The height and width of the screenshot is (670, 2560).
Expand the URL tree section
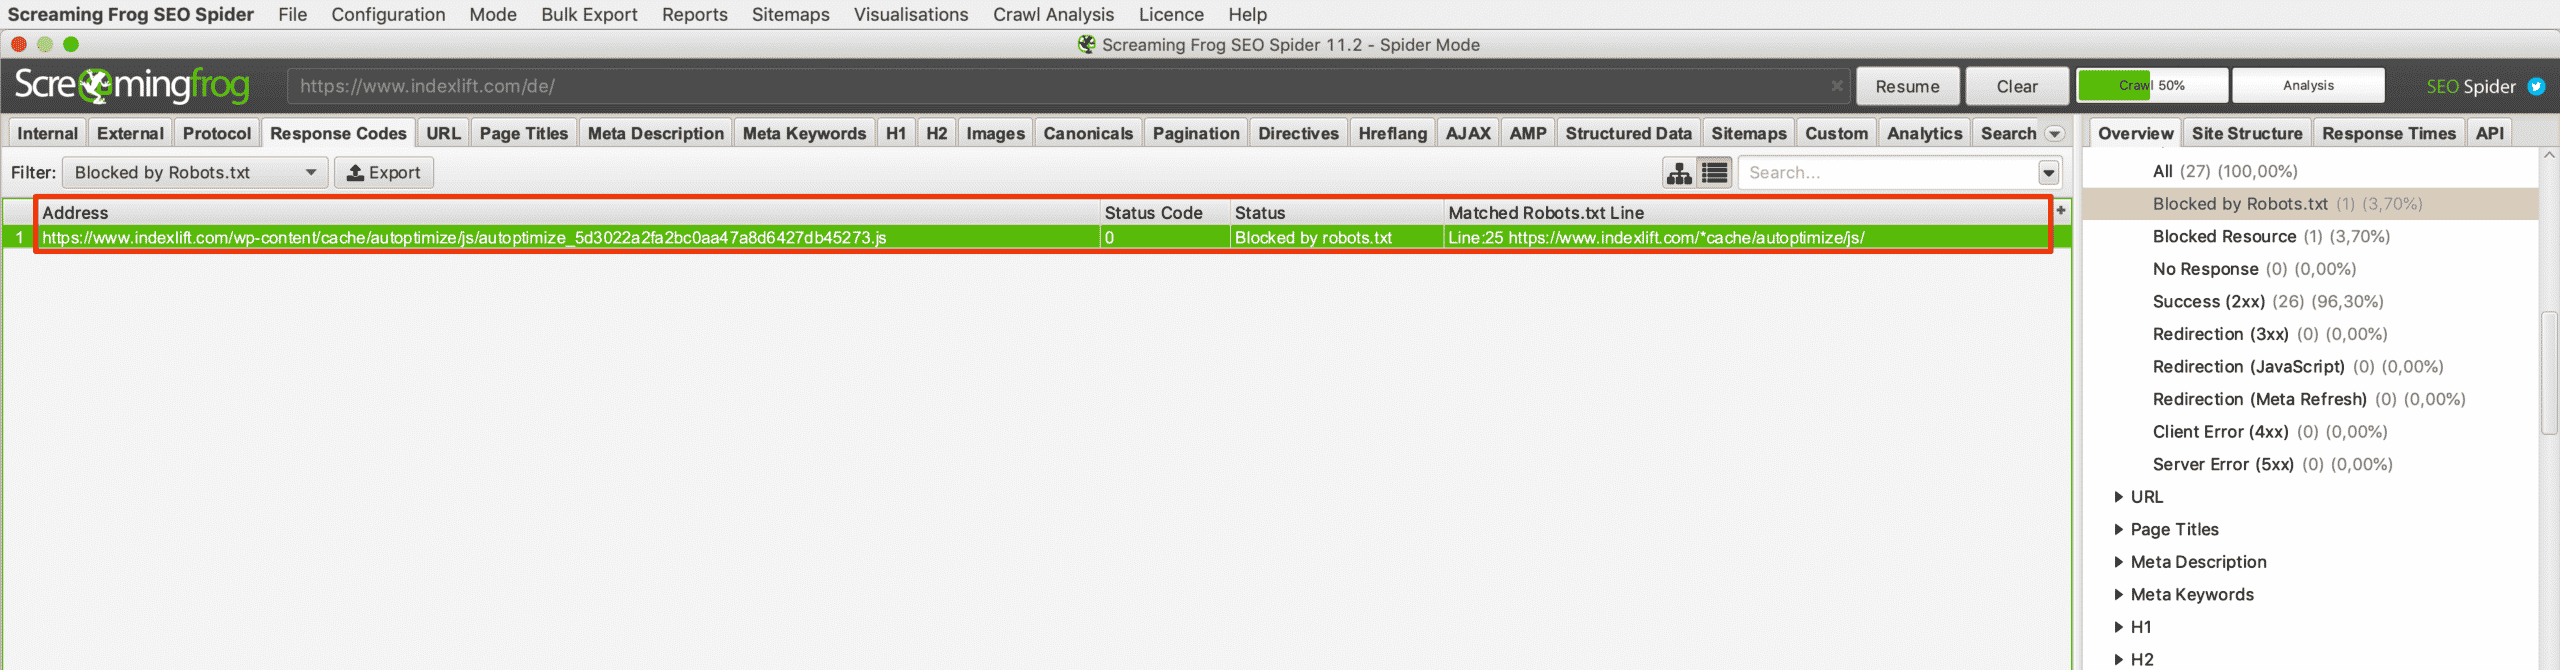2118,497
